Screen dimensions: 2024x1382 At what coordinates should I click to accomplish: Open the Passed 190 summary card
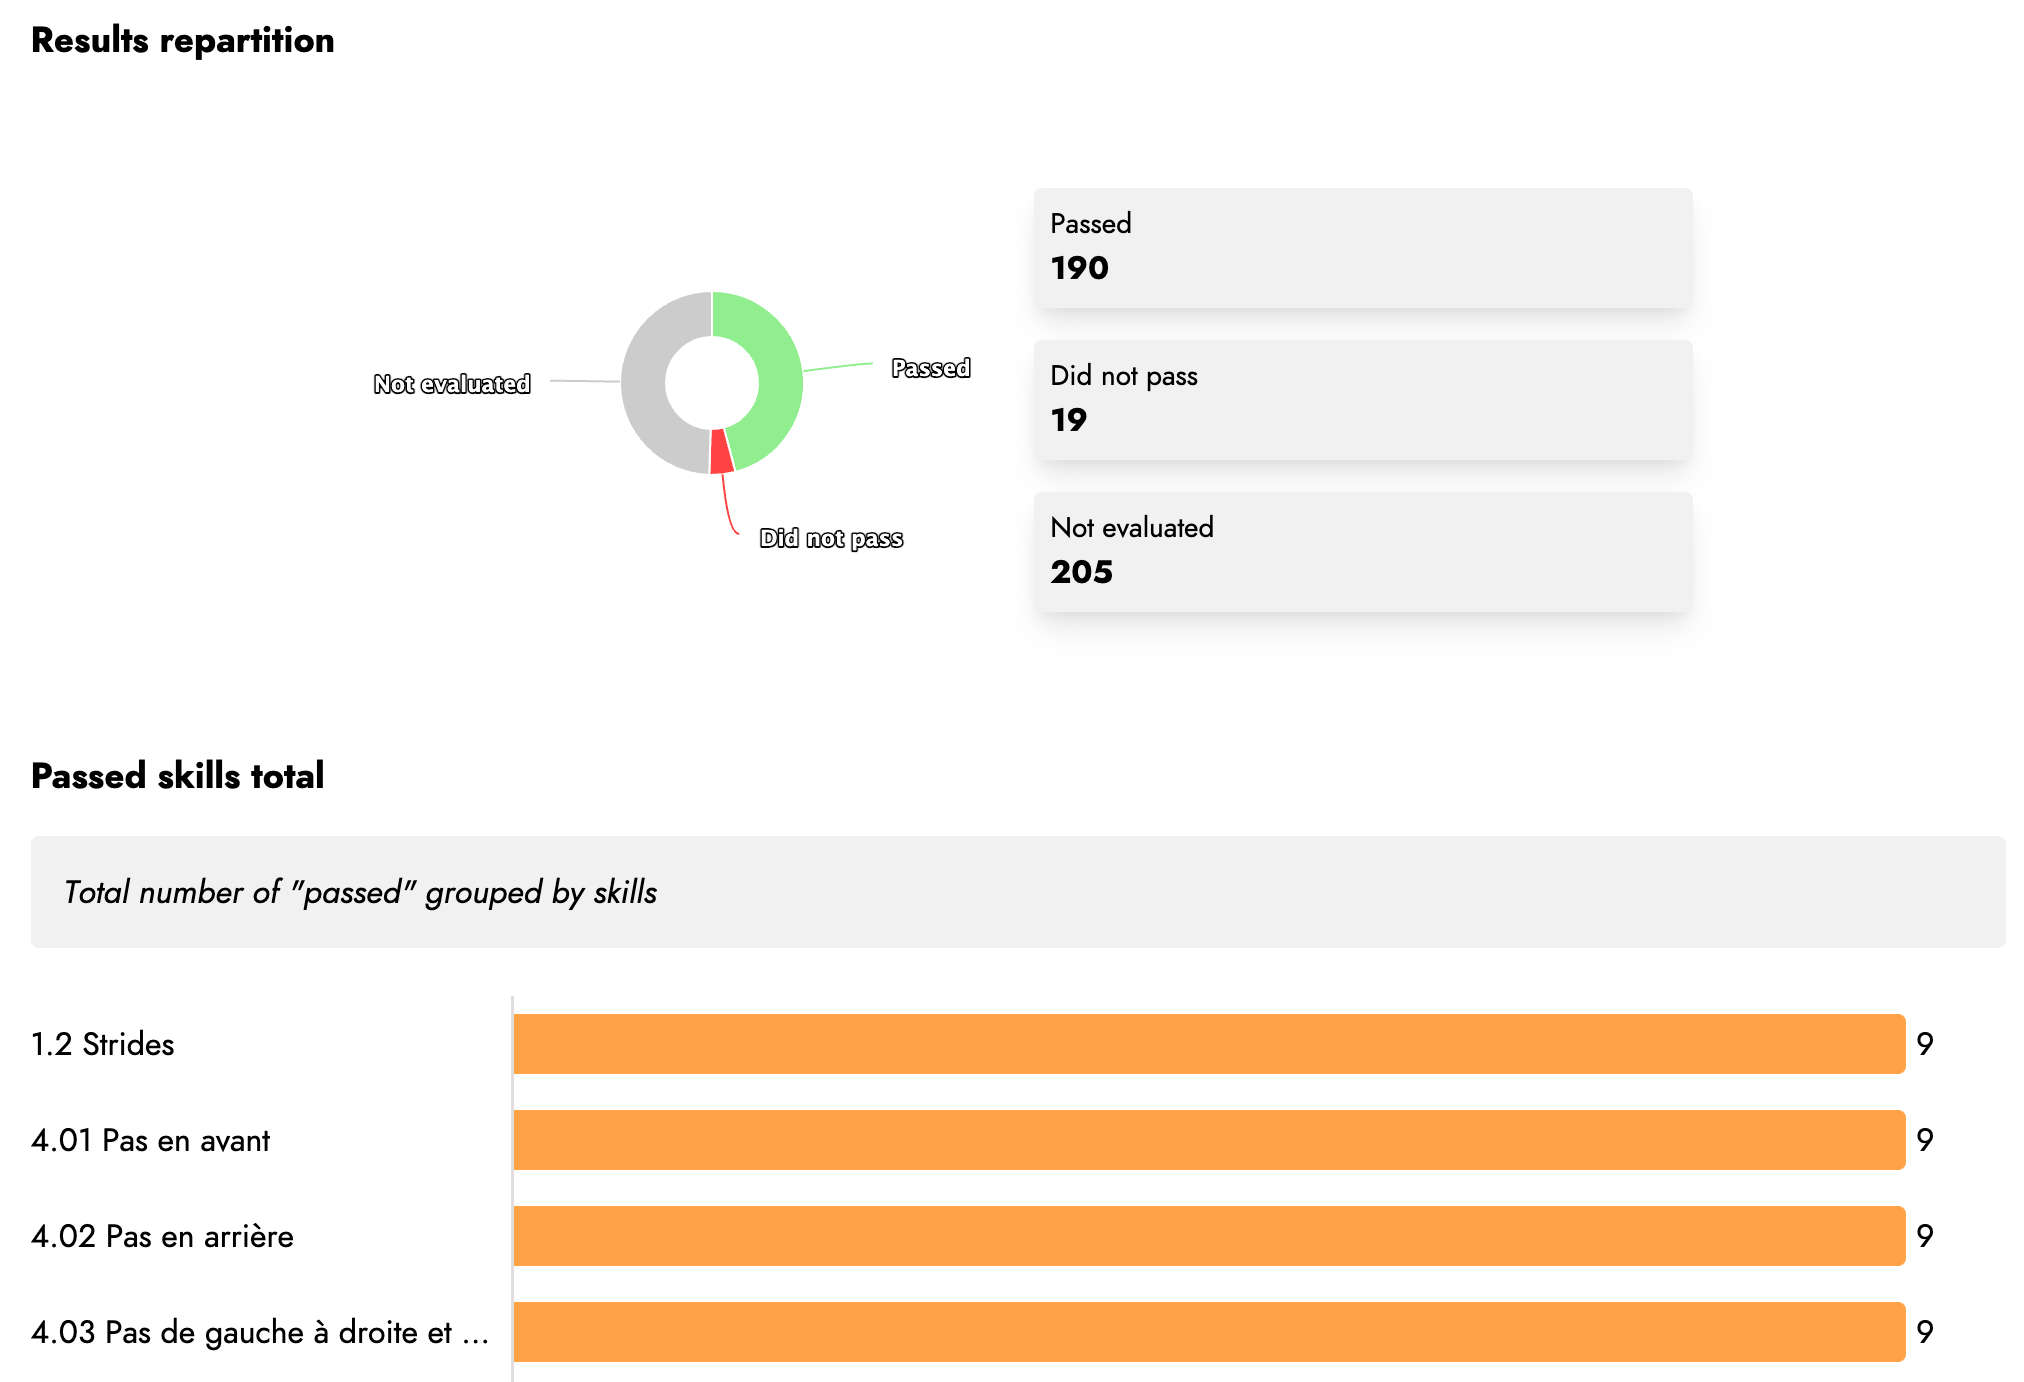point(1363,248)
